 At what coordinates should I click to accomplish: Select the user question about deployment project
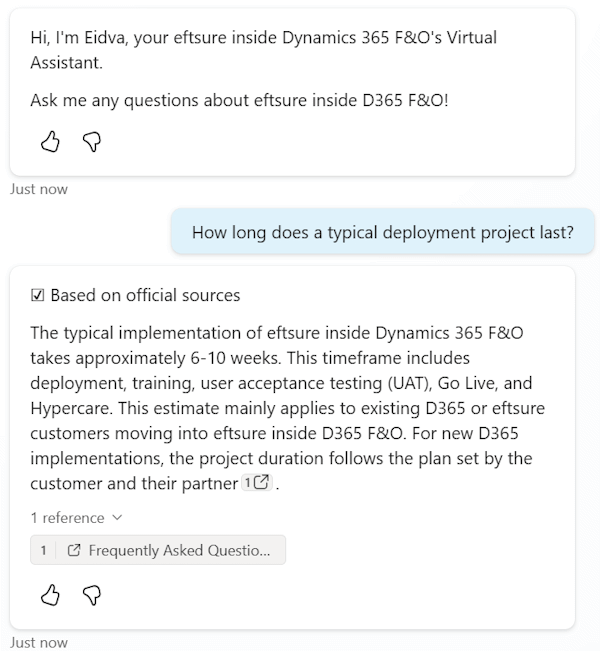(382, 233)
